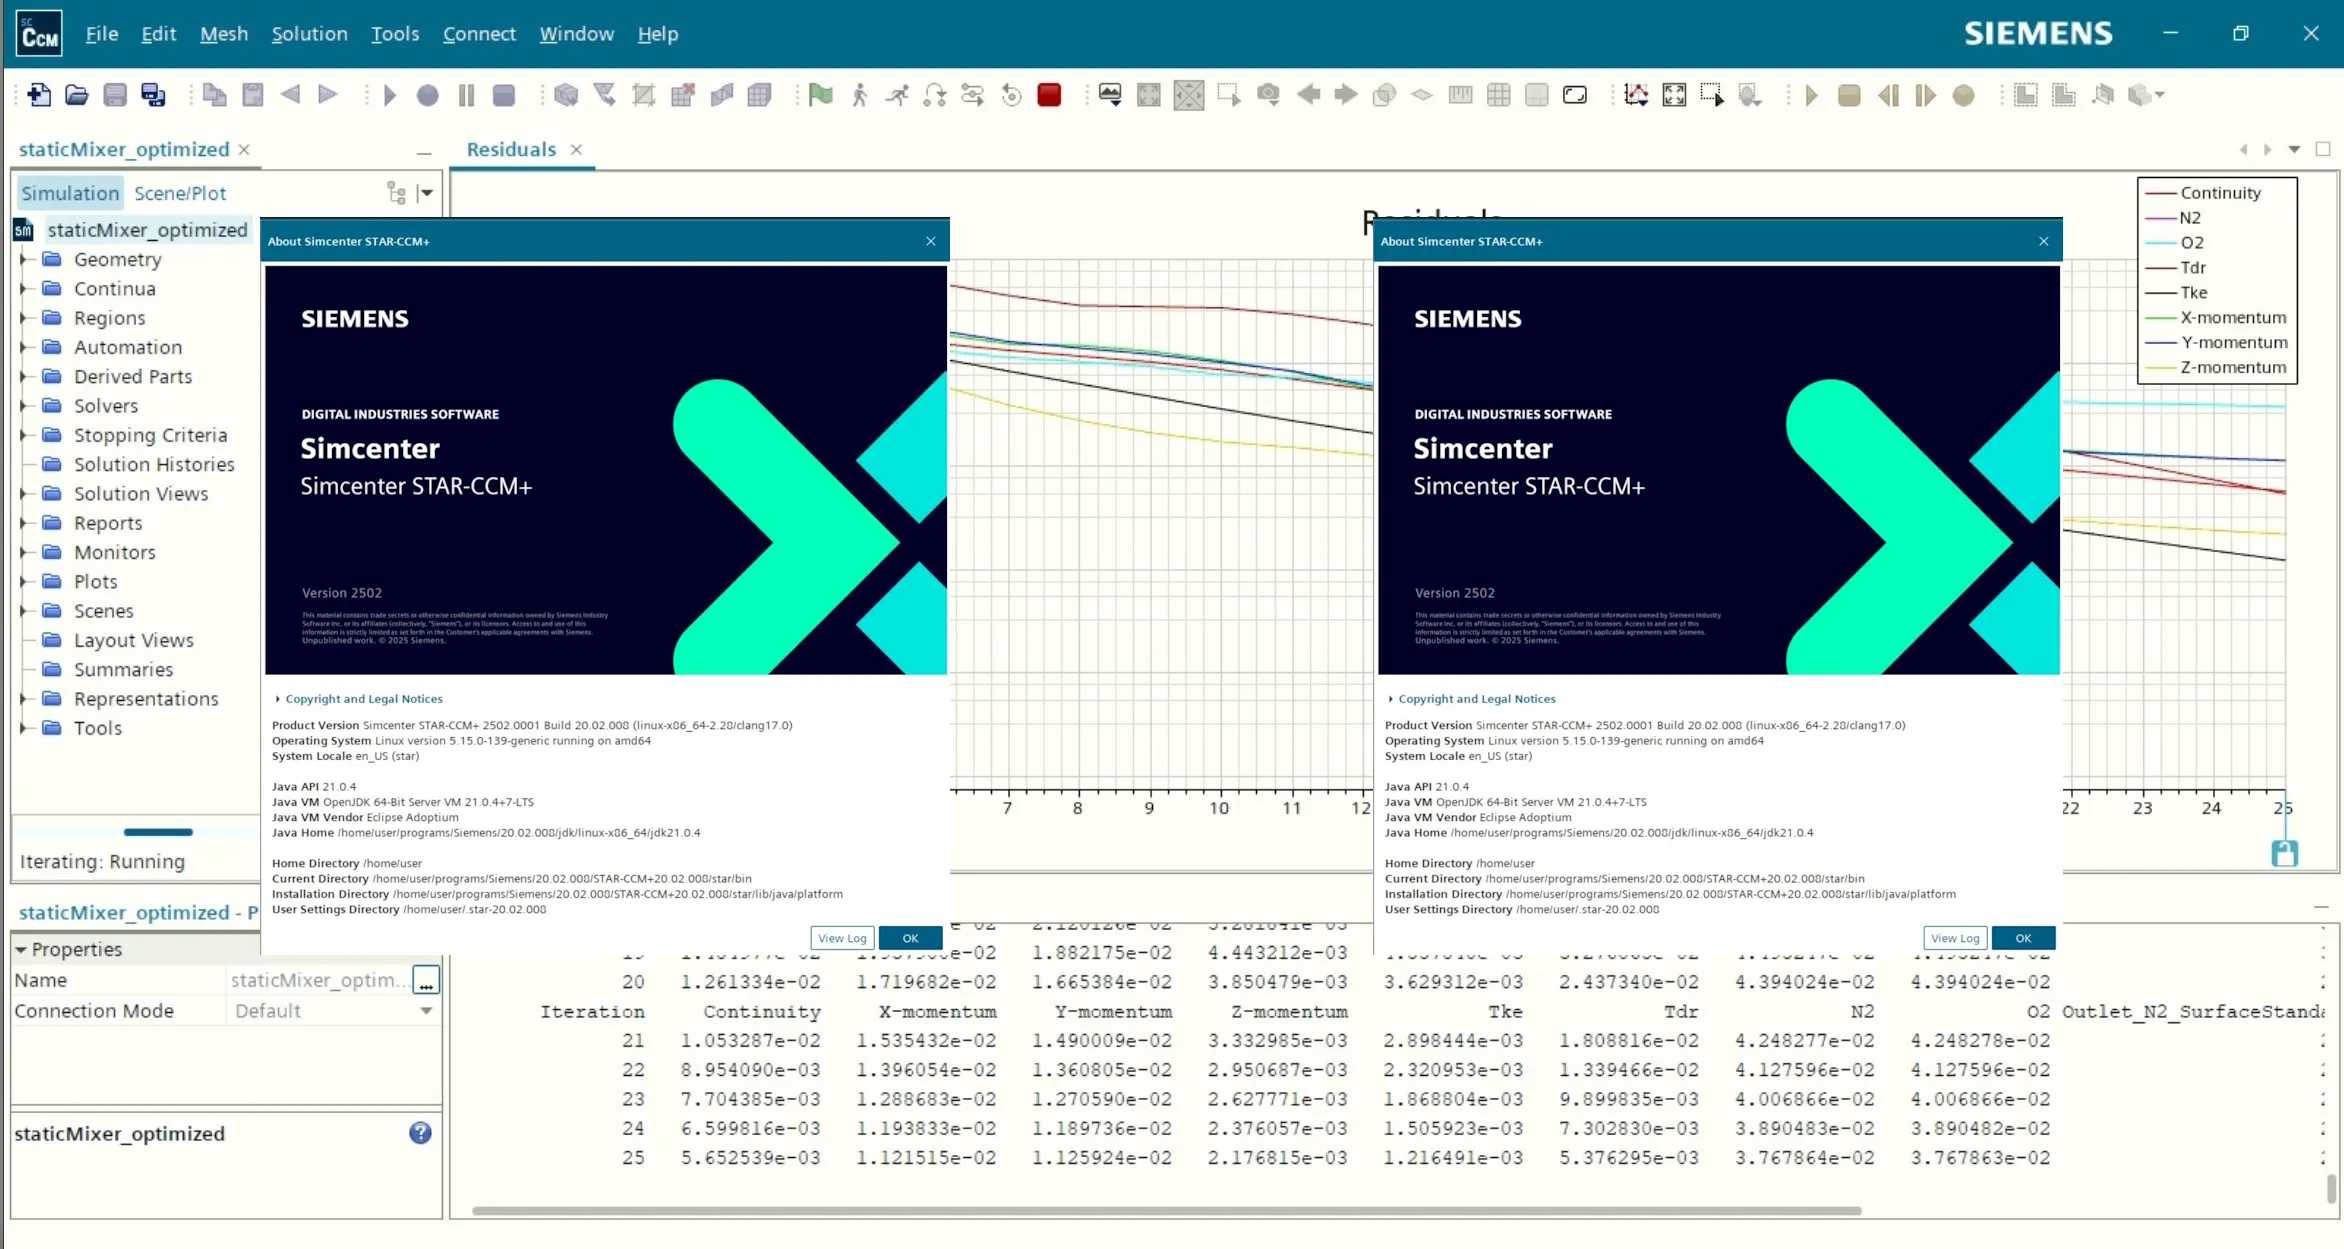Collapse the Properties section triangle
The image size is (2344, 1249).
[x=20, y=949]
